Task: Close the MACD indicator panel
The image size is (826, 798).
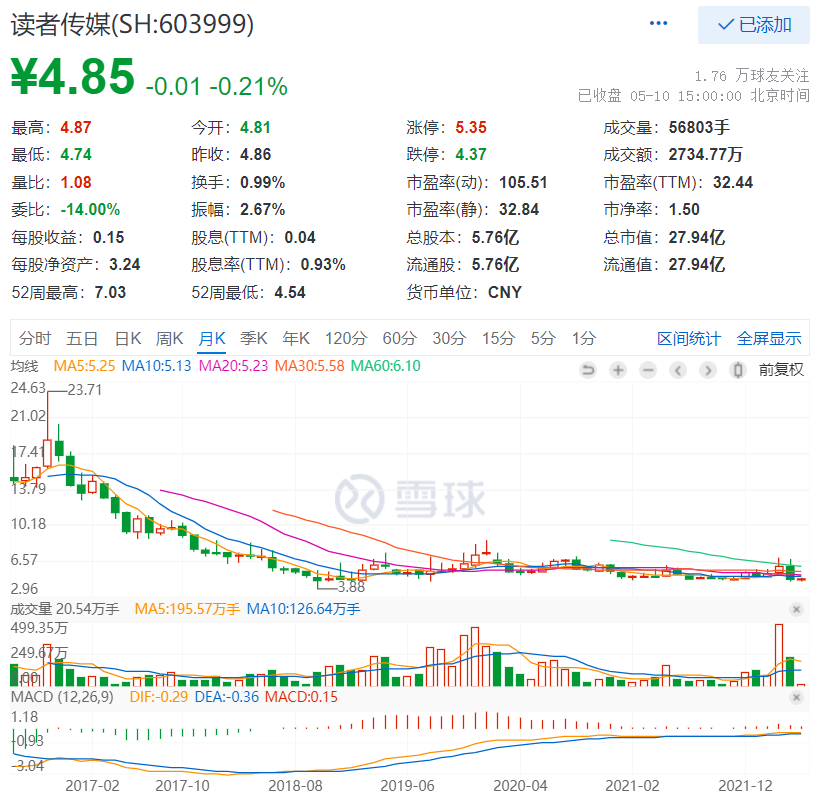Action: click(x=796, y=697)
